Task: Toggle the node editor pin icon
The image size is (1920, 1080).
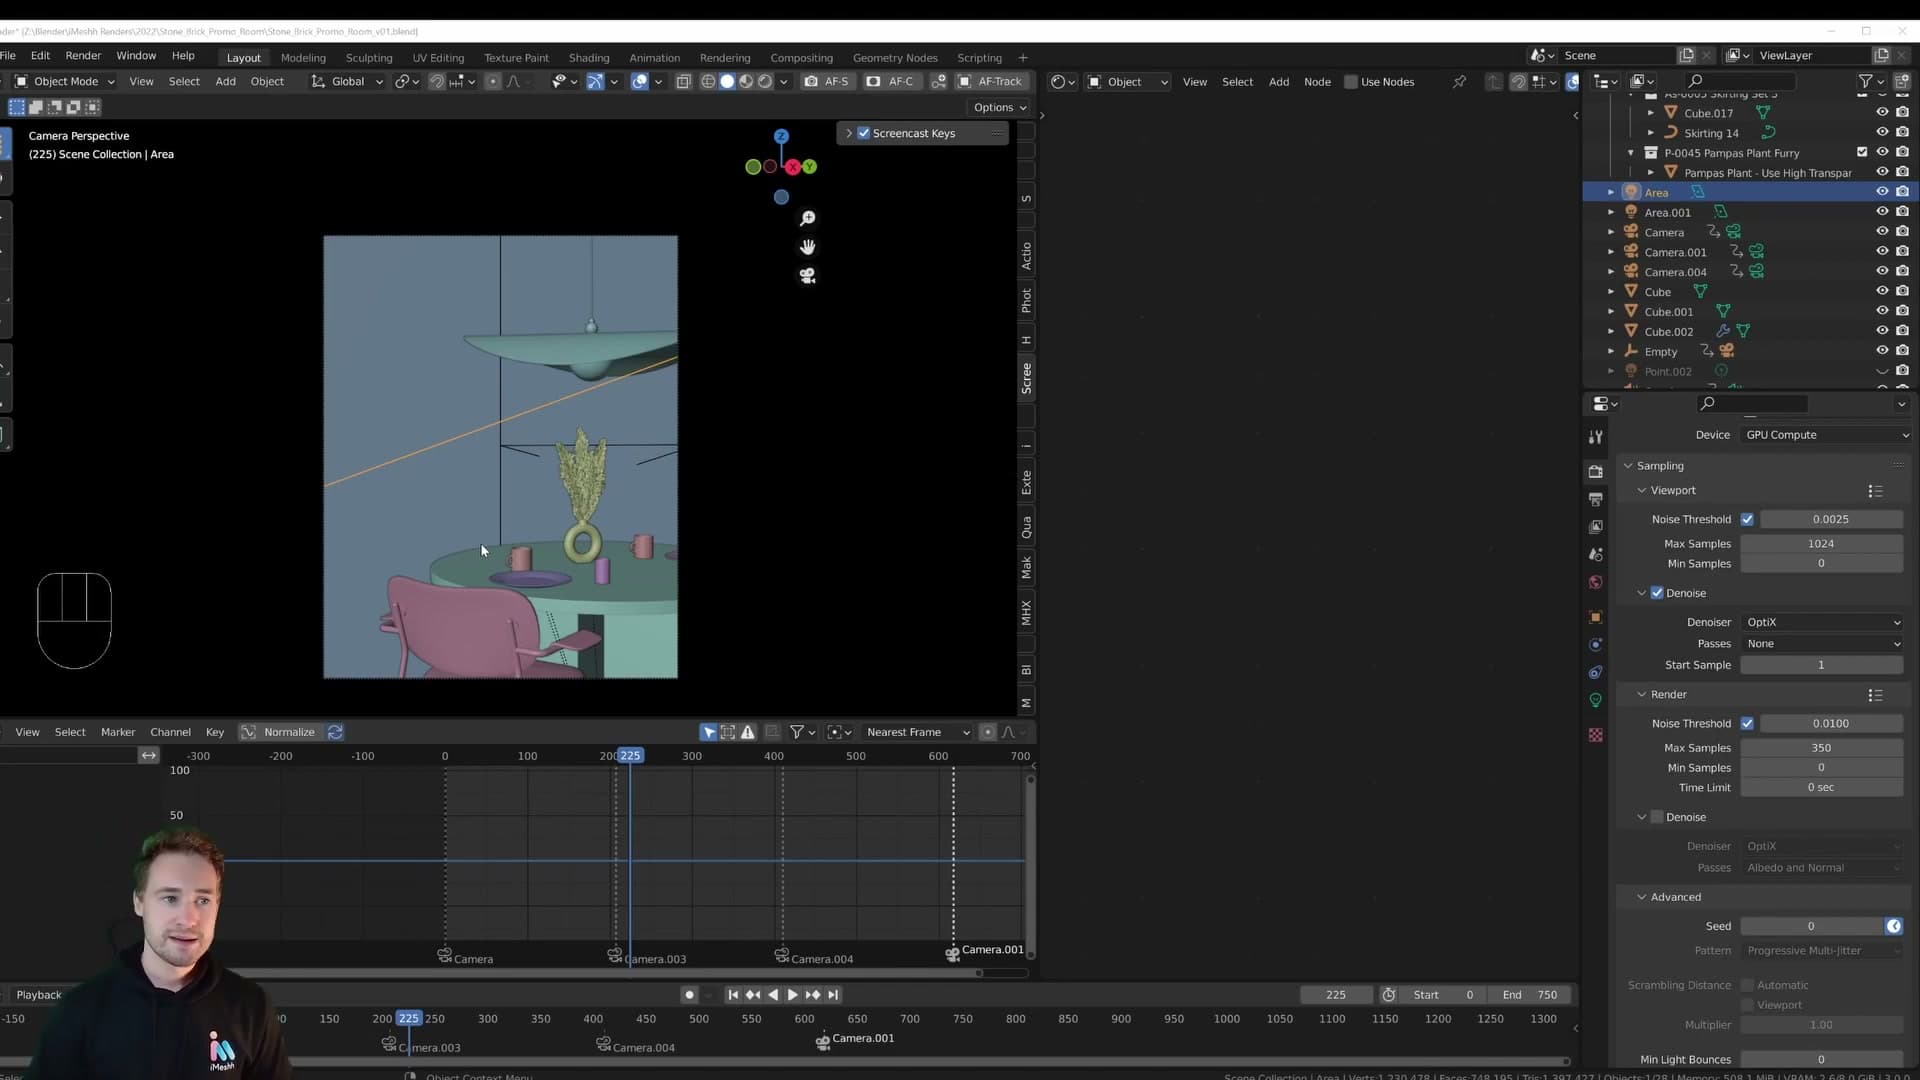Action: pyautogui.click(x=1459, y=82)
